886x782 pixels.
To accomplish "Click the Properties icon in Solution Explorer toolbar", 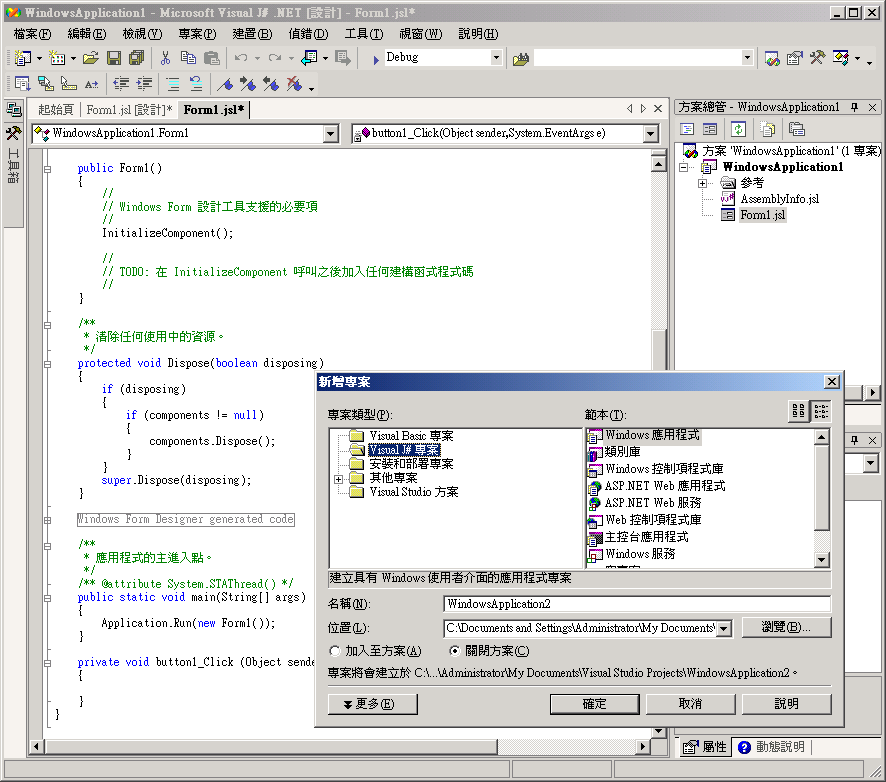I will click(x=797, y=129).
